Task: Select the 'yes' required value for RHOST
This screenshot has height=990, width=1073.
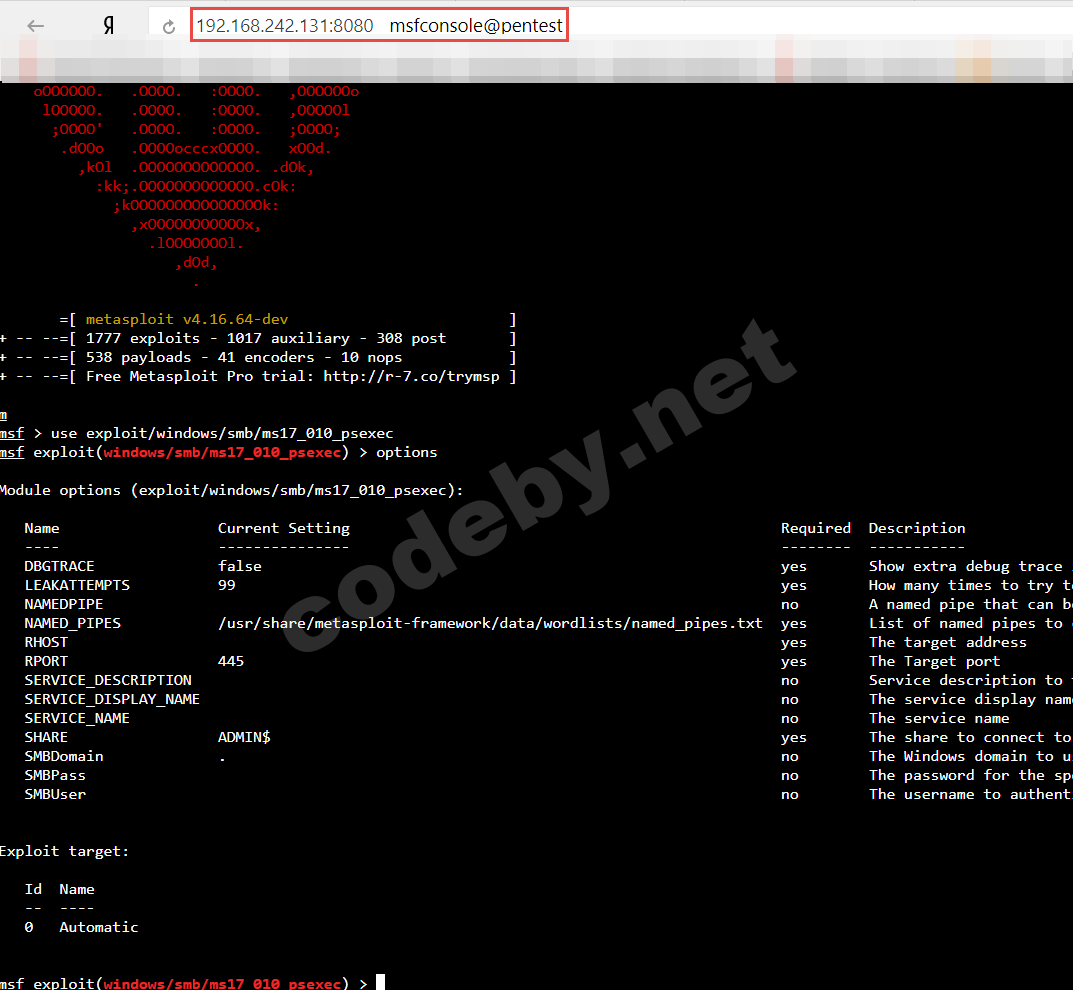Action: 794,643
